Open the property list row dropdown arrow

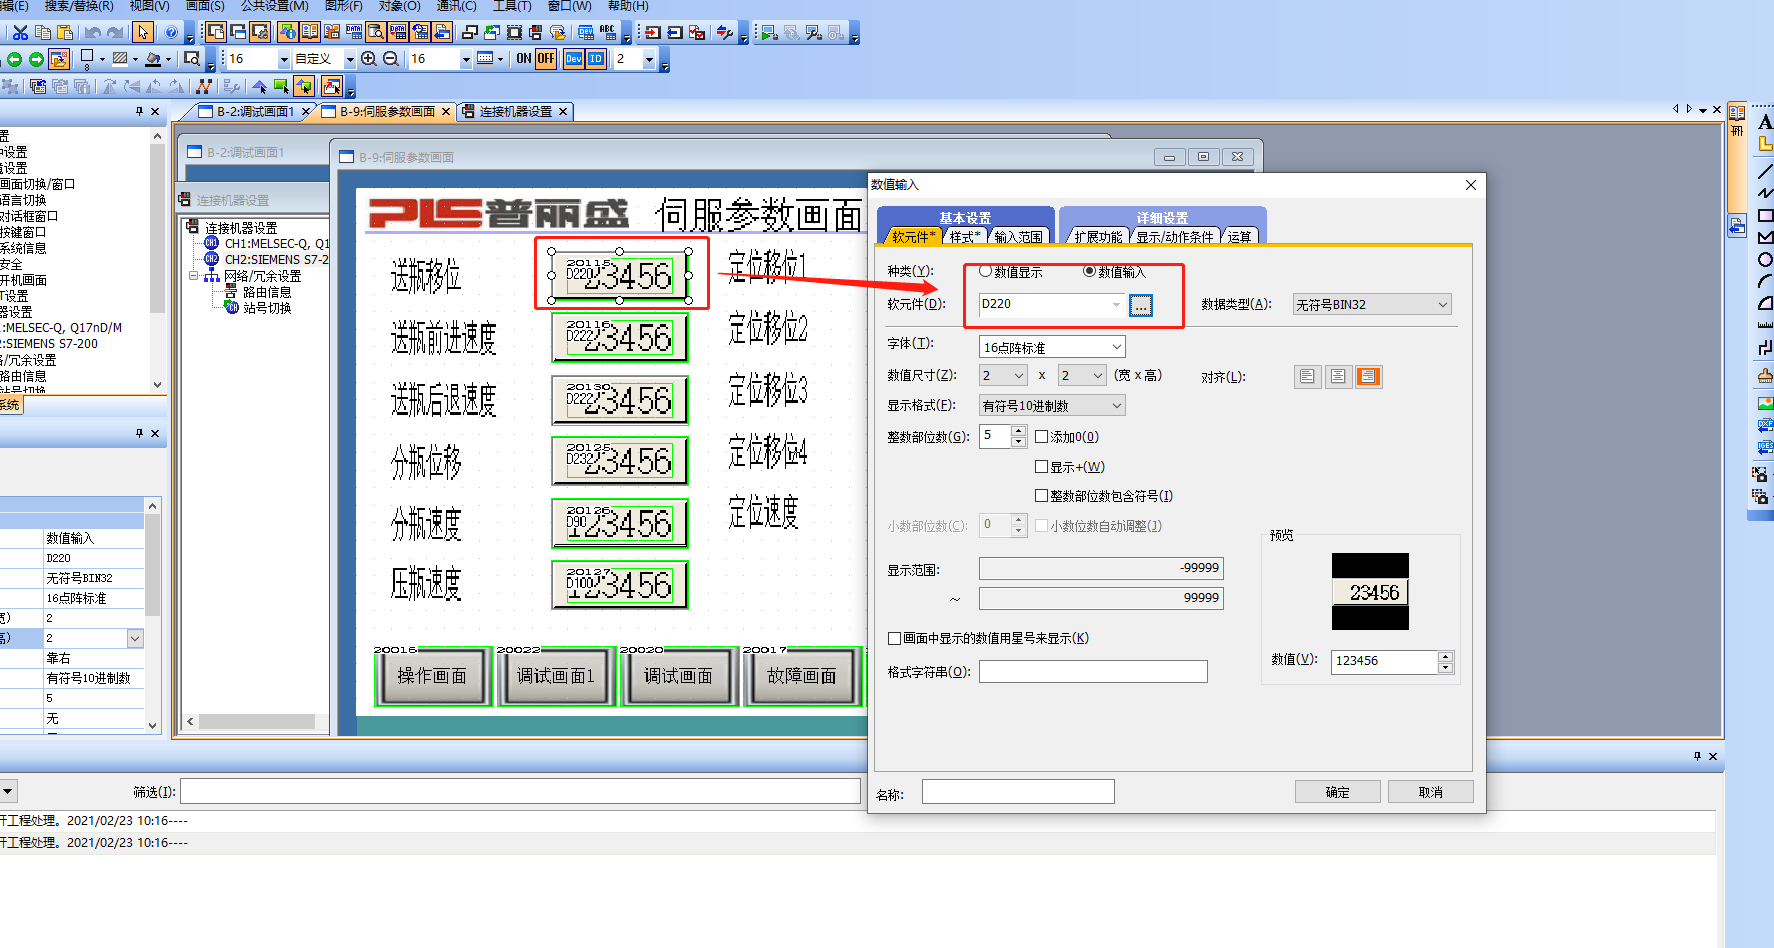tap(135, 638)
